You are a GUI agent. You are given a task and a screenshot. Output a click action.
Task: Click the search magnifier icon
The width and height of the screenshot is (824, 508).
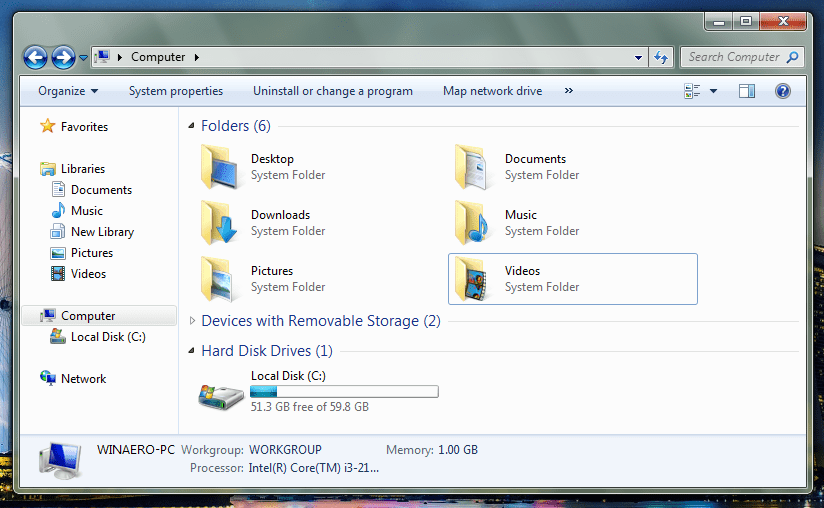[792, 57]
